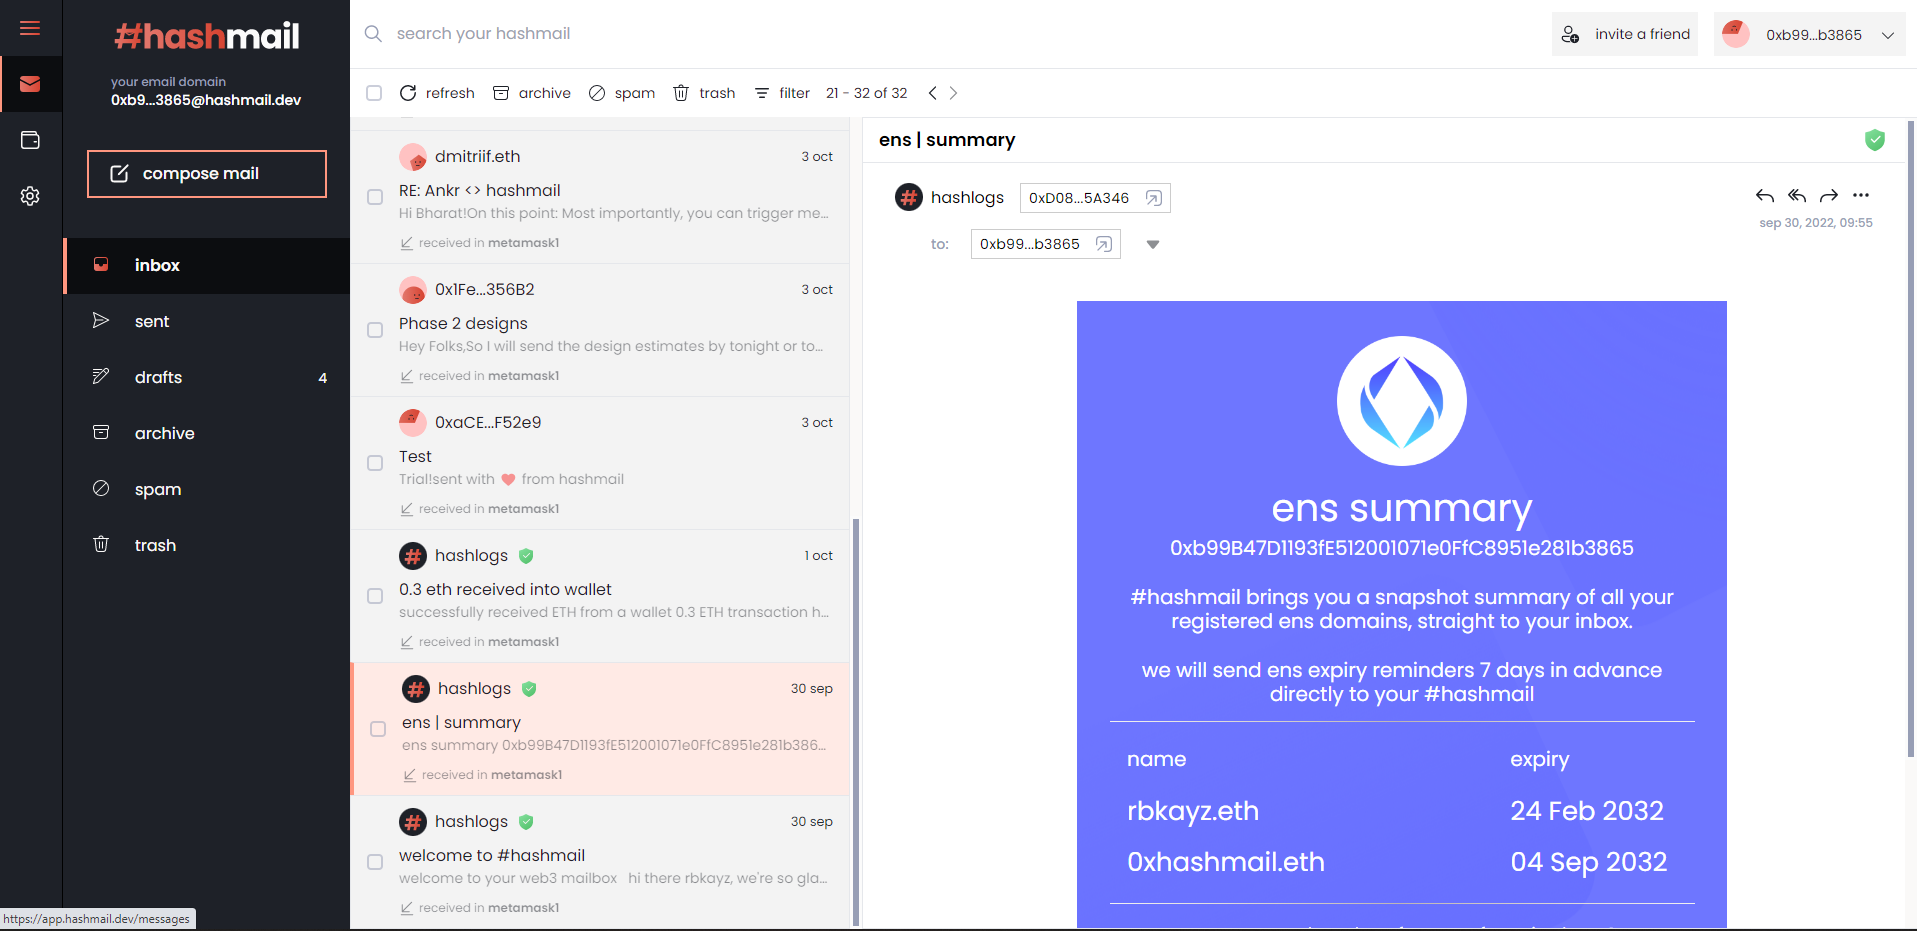Refresh the message list
The width and height of the screenshot is (1917, 931).
point(437,93)
